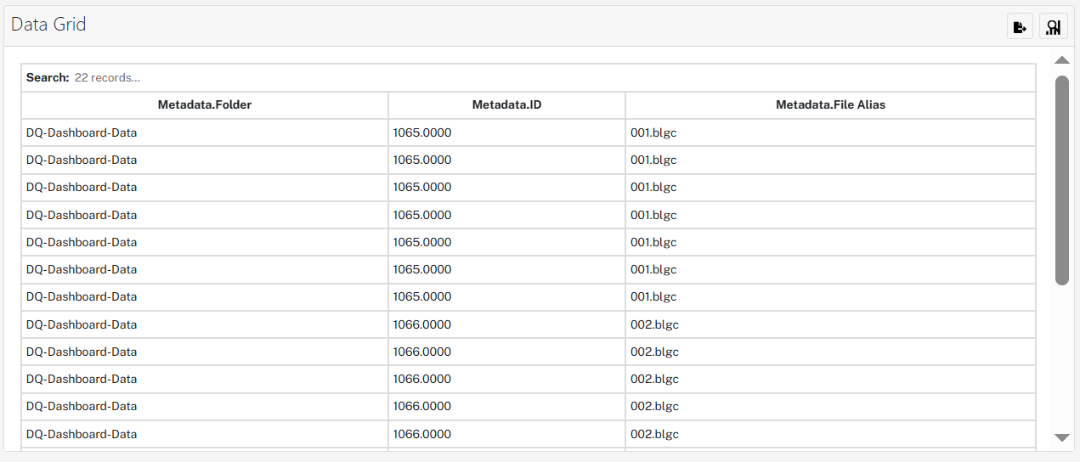Select the first 1065.0000 ID cell

(507, 133)
